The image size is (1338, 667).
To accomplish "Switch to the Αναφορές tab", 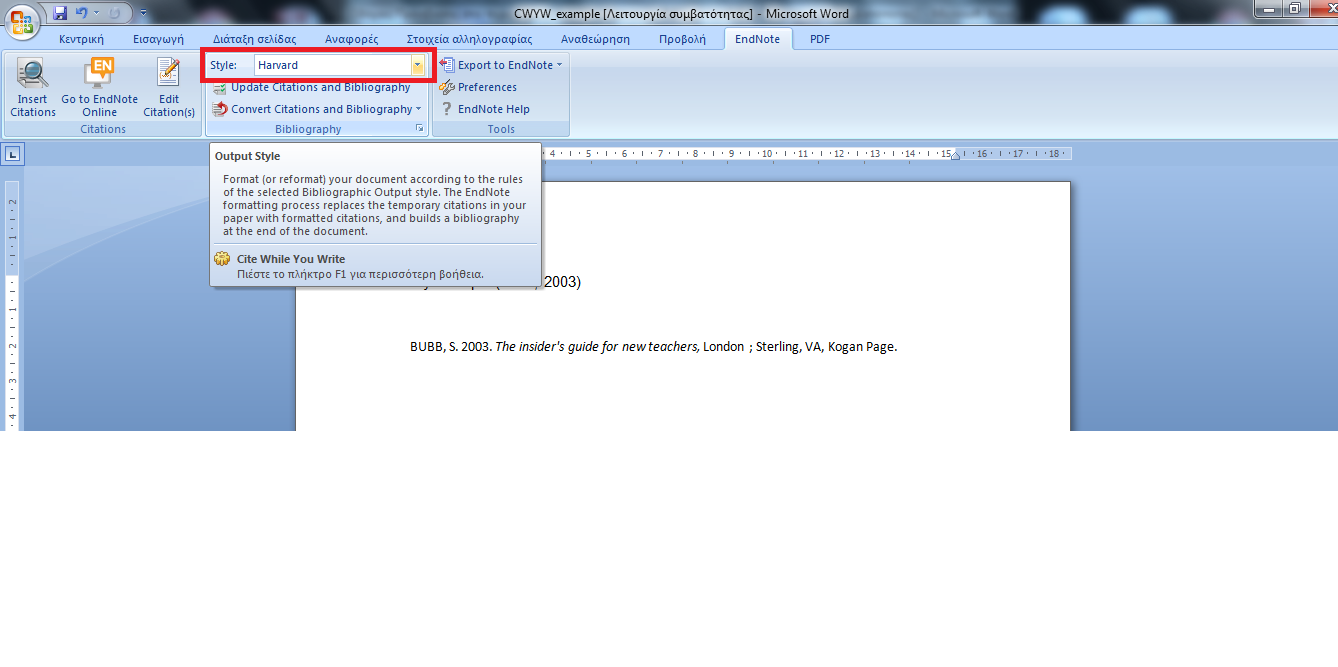I will click(351, 39).
